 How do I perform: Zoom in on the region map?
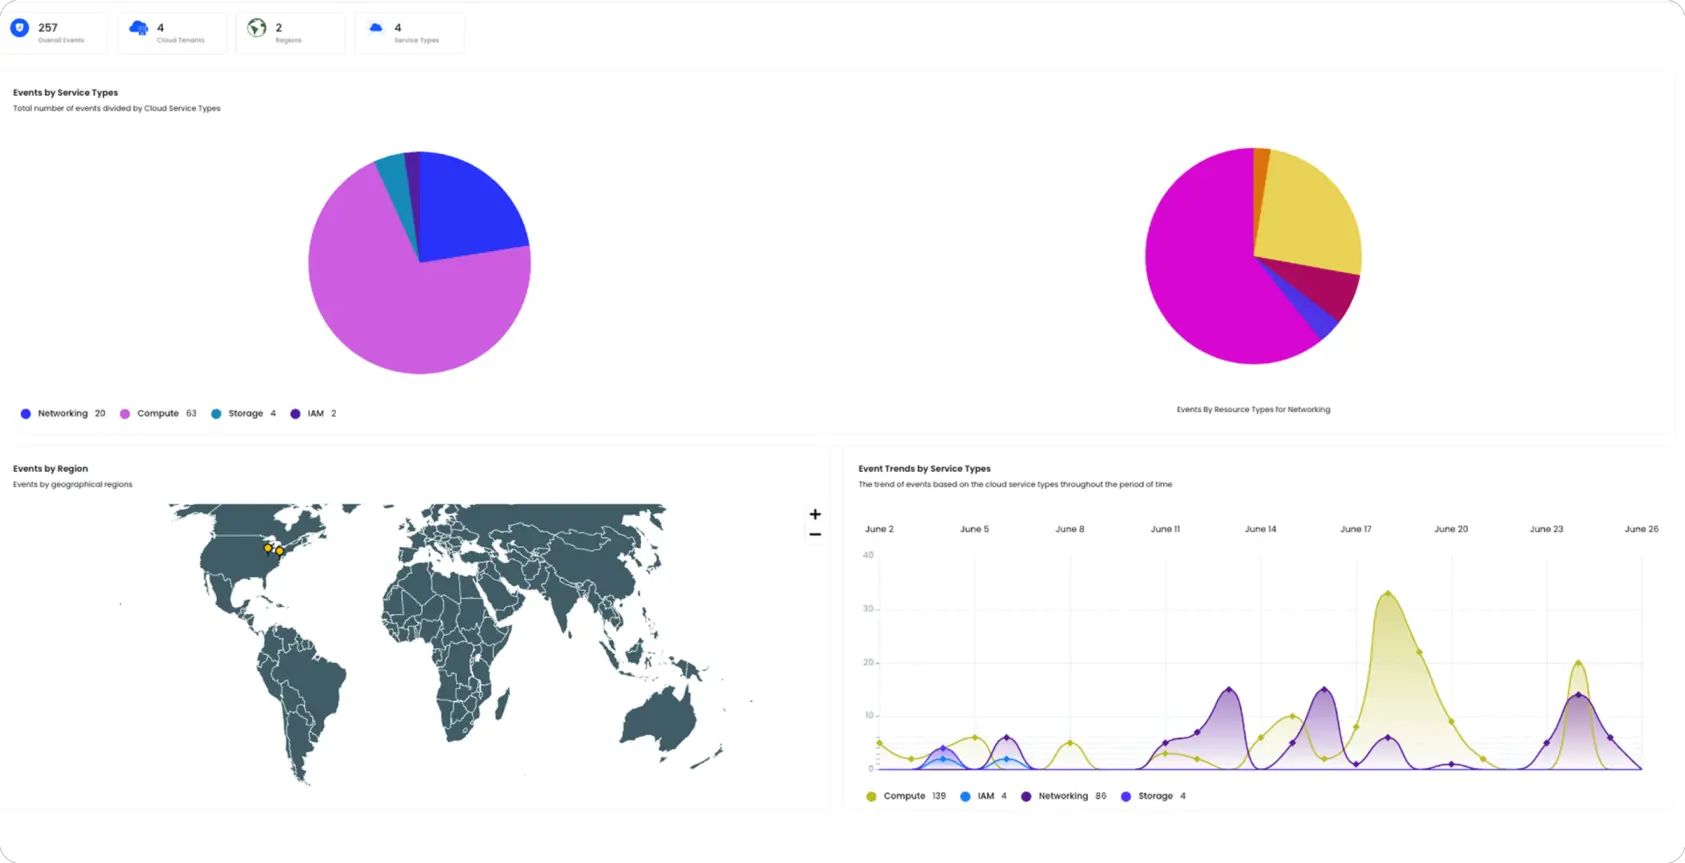click(x=815, y=514)
